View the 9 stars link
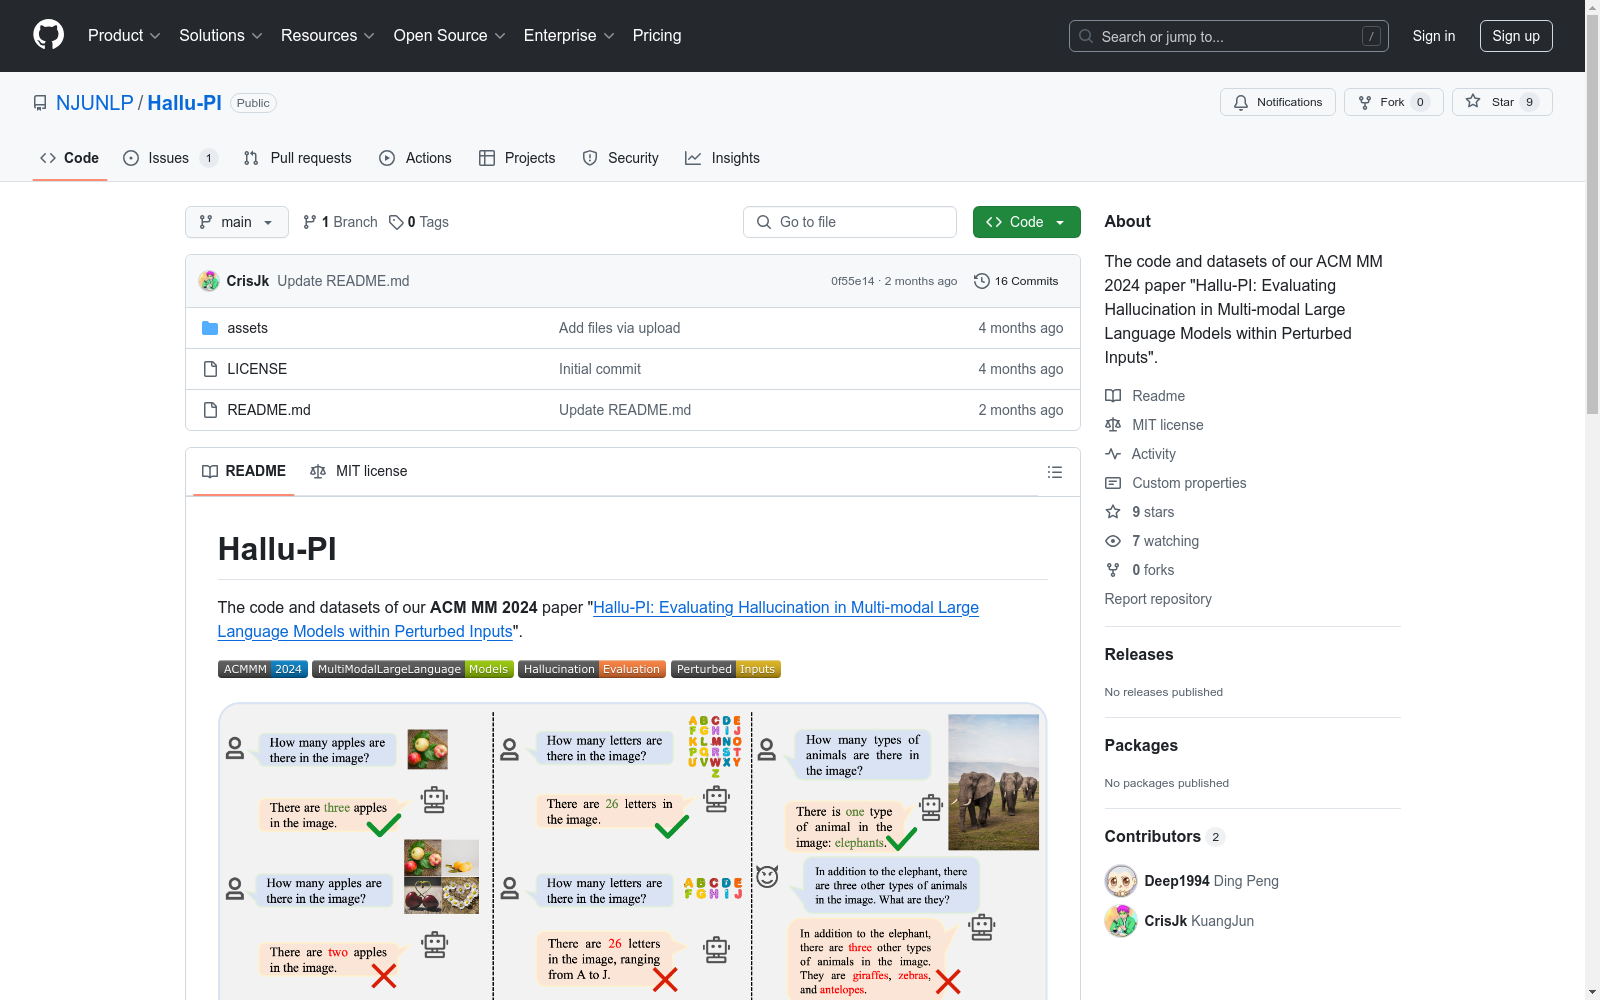 pos(1140,512)
